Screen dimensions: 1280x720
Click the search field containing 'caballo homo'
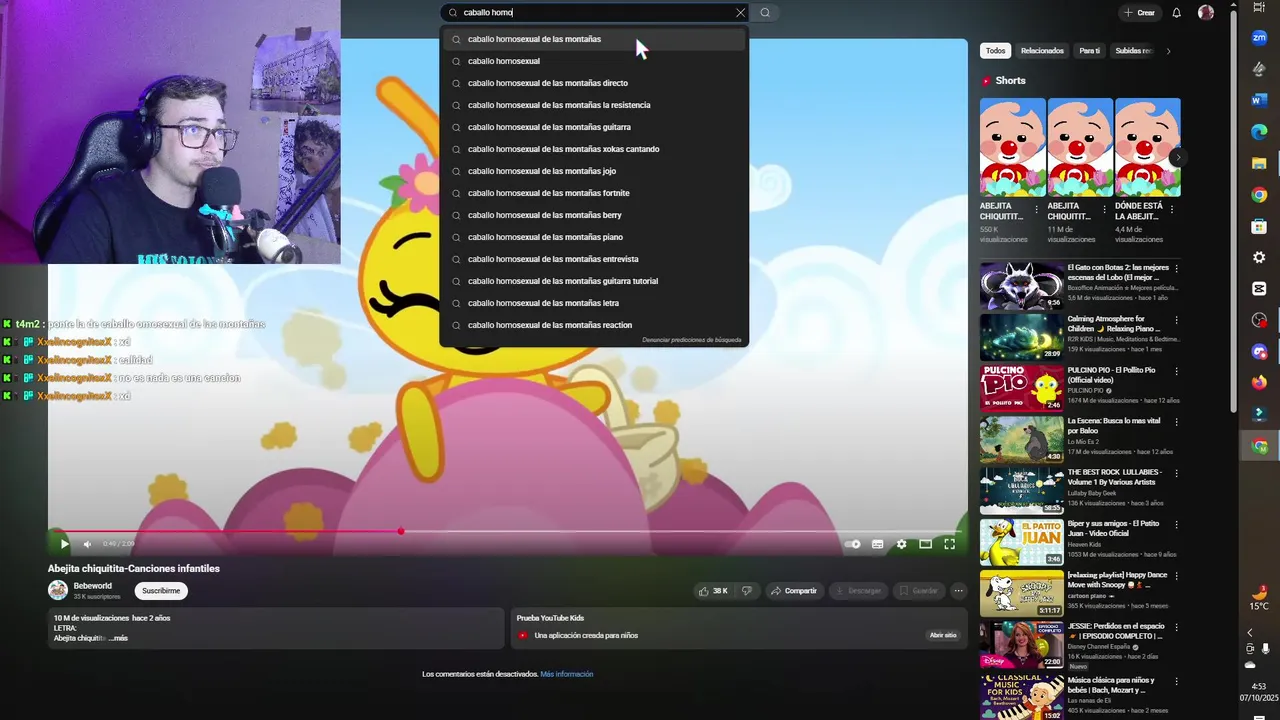tap(596, 13)
